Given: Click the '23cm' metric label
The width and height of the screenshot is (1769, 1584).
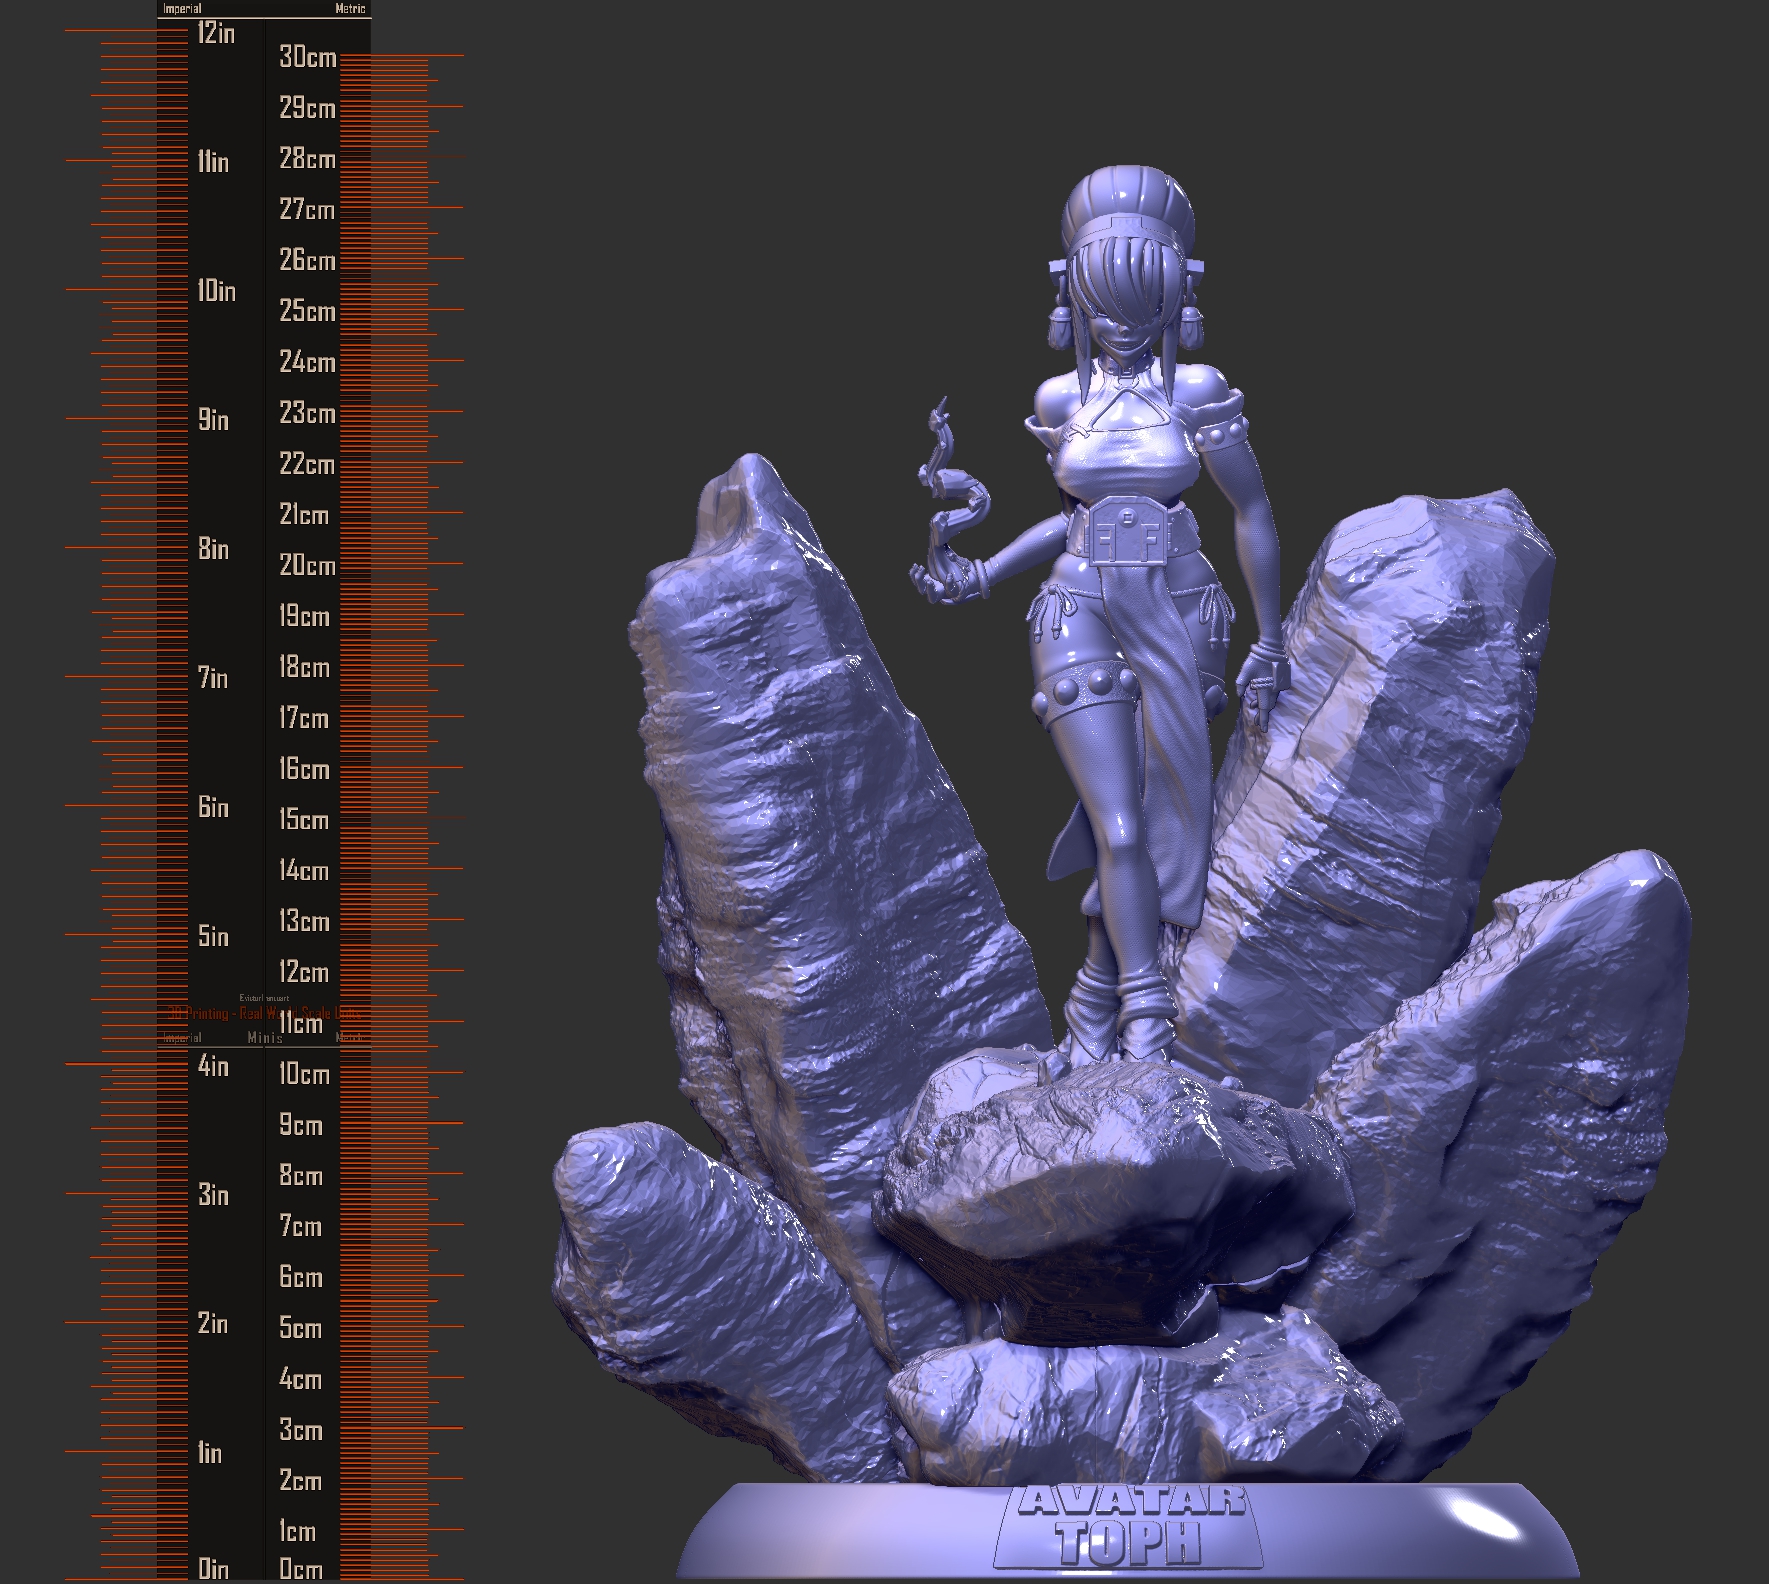Looking at the screenshot, I should click(x=308, y=413).
